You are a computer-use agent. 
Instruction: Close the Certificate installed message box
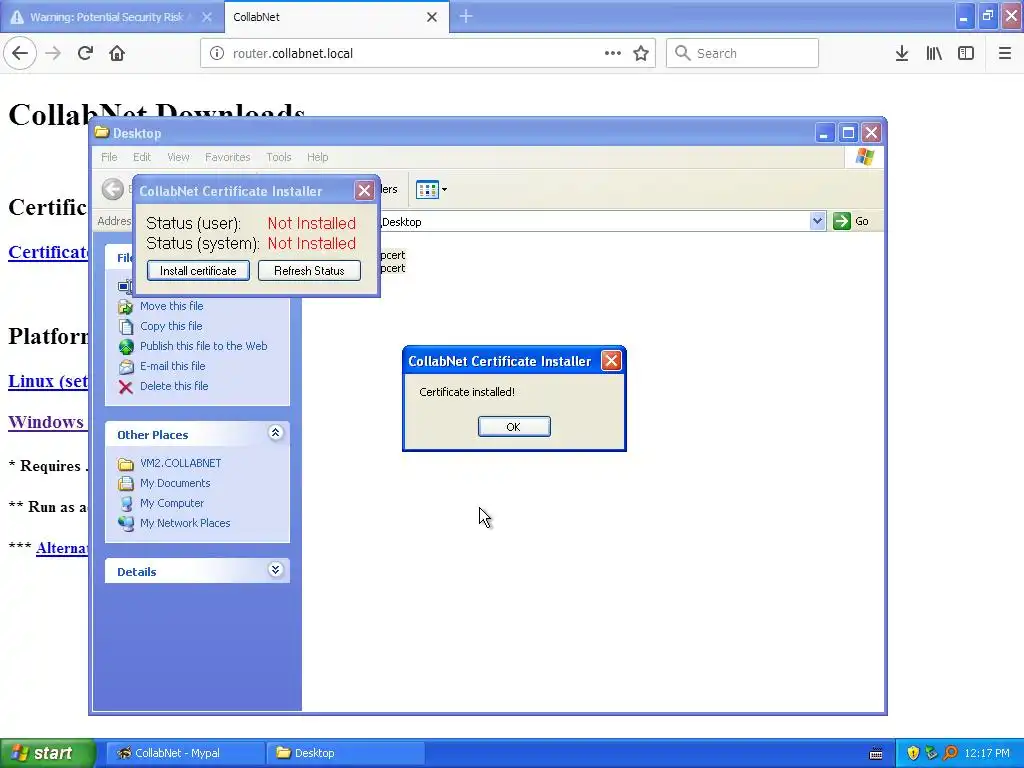611,360
